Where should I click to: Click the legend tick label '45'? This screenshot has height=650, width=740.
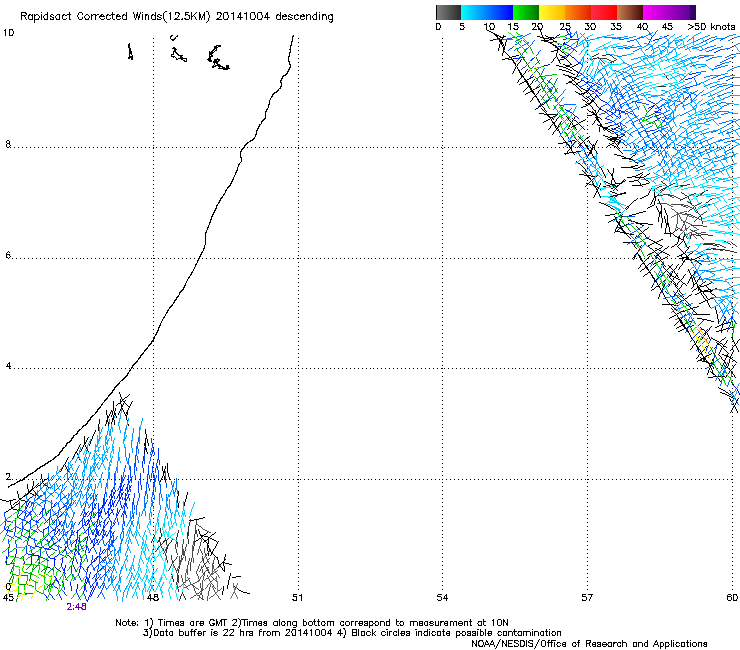(667, 26)
